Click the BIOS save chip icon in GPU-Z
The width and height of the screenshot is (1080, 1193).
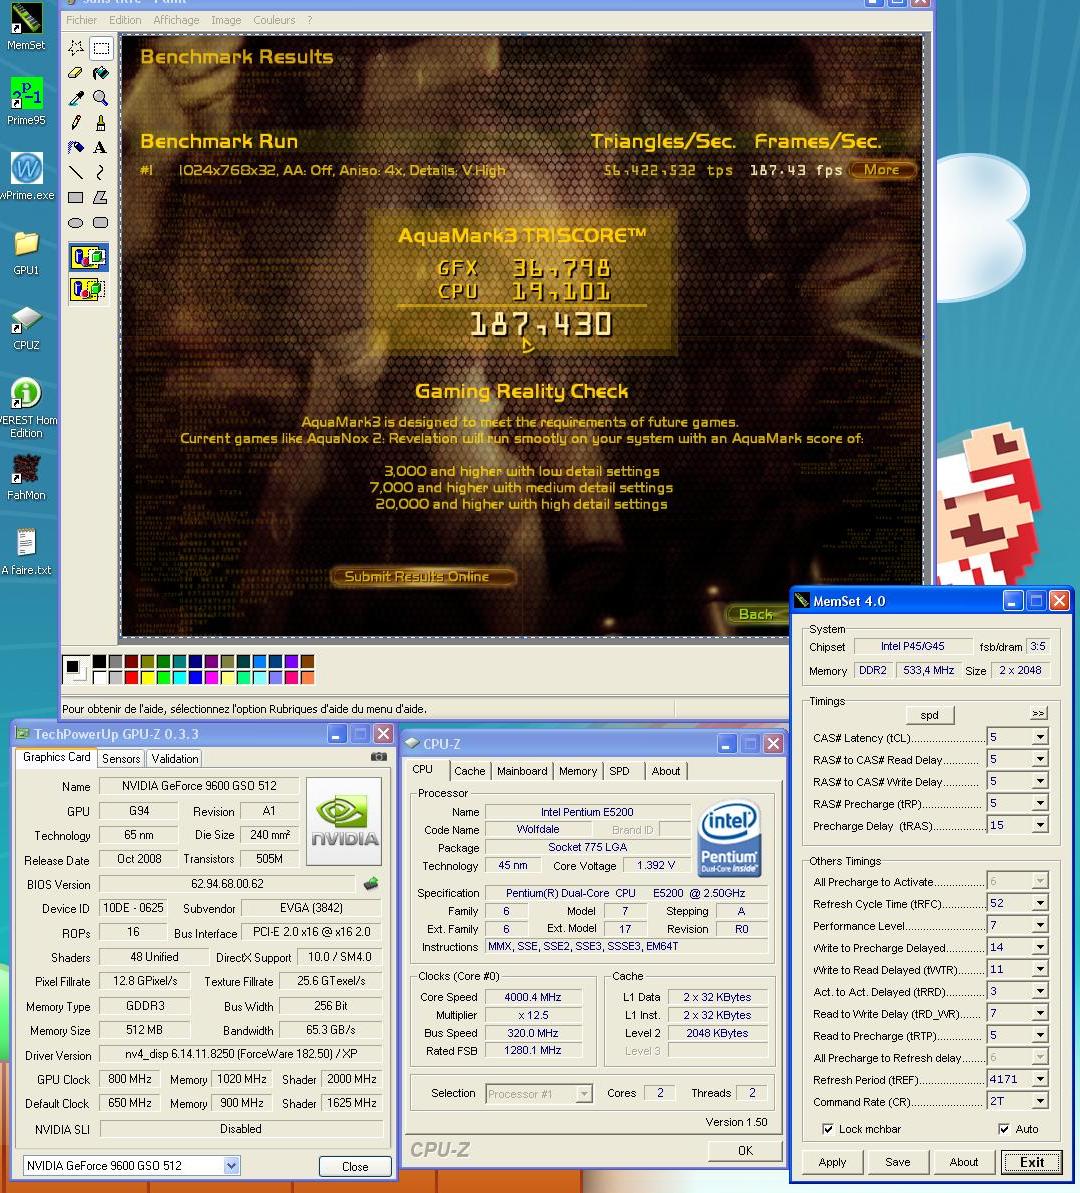point(371,883)
